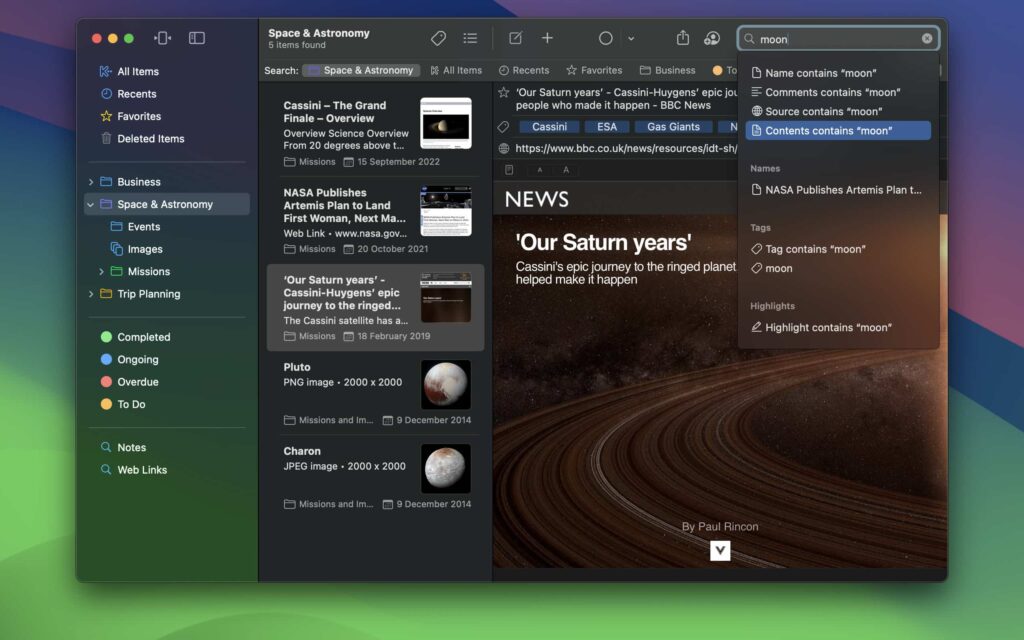Image resolution: width=1024 pixels, height=640 pixels.
Task: Click the share icon in the toolbar
Action: [684, 38]
